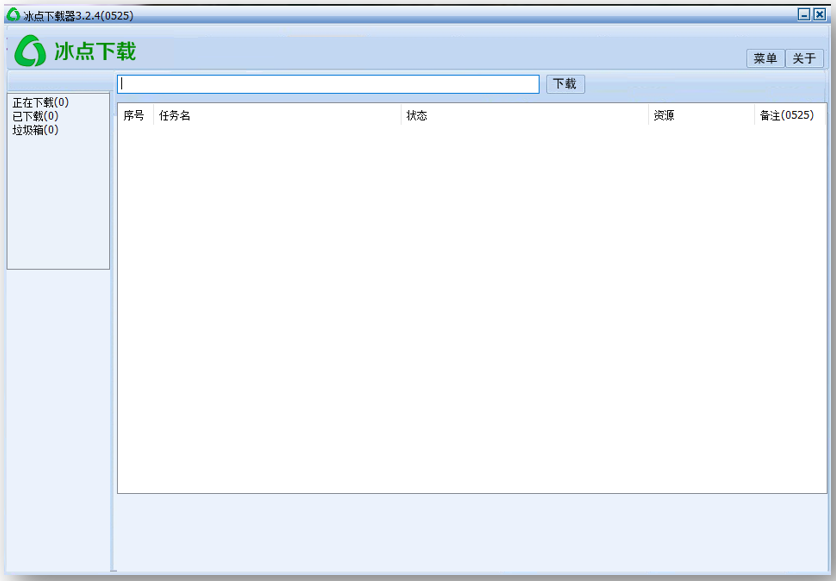836x581 pixels.
Task: Focus the download URL input field
Action: point(328,84)
